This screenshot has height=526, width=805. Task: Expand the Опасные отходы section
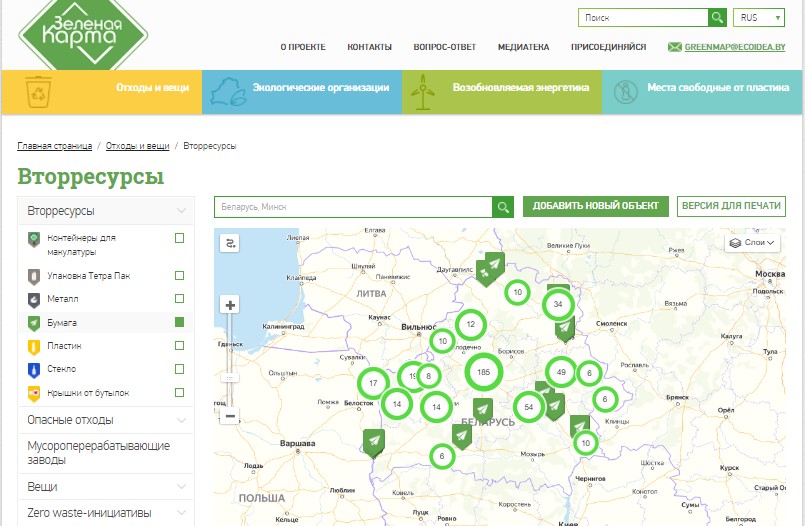tap(105, 420)
